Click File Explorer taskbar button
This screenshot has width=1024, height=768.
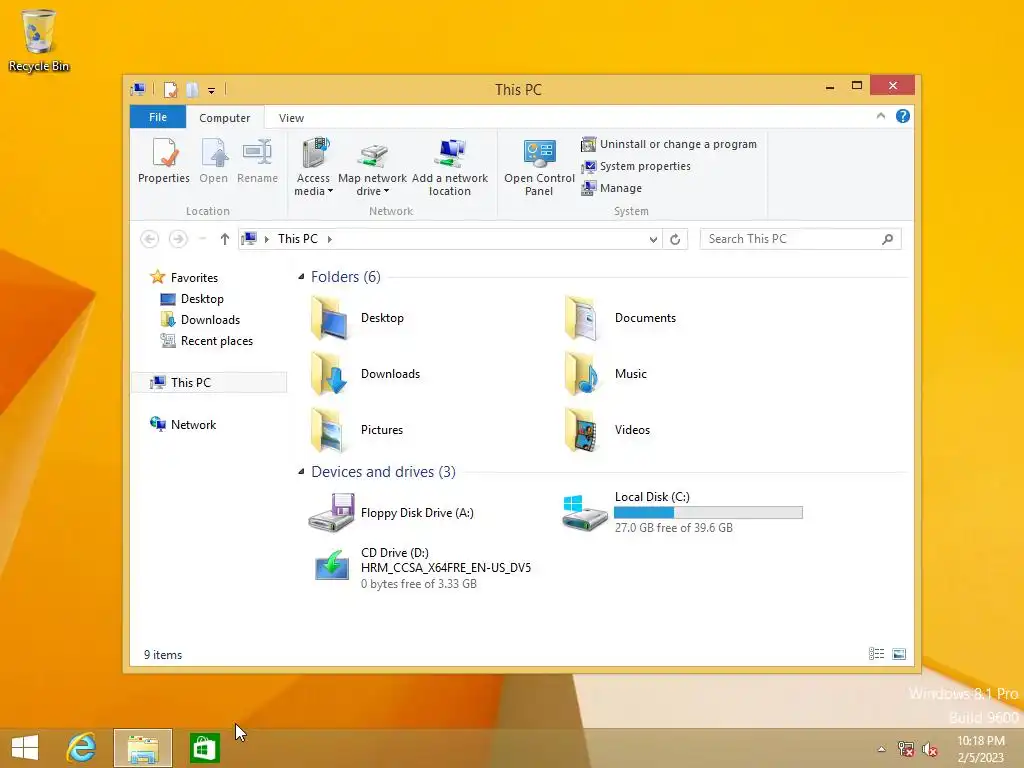click(x=143, y=748)
